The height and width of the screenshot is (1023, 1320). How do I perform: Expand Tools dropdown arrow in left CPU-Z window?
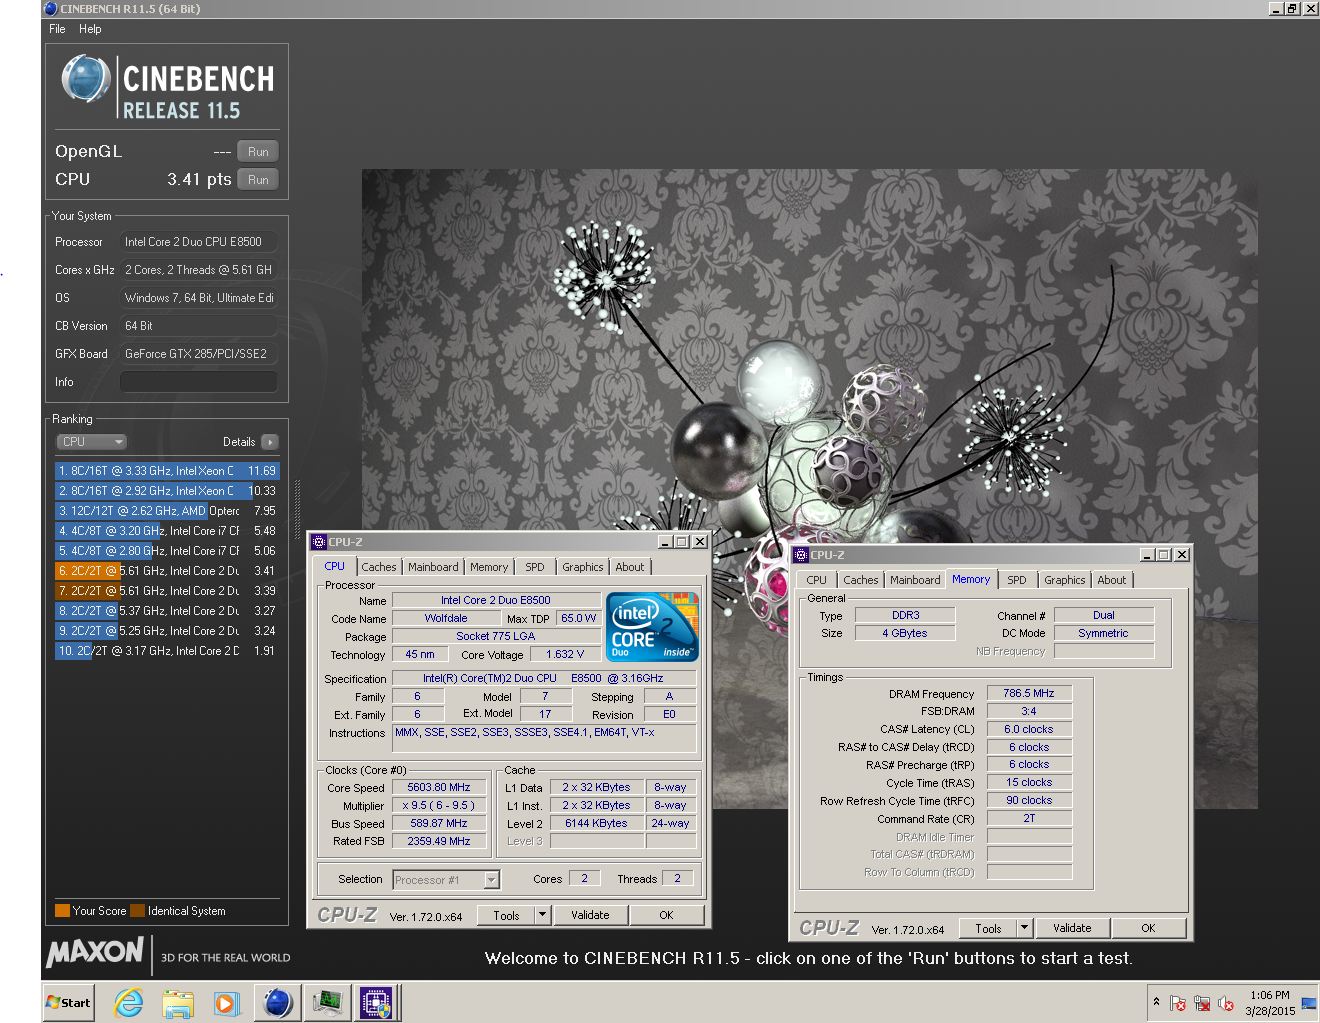[x=542, y=915]
